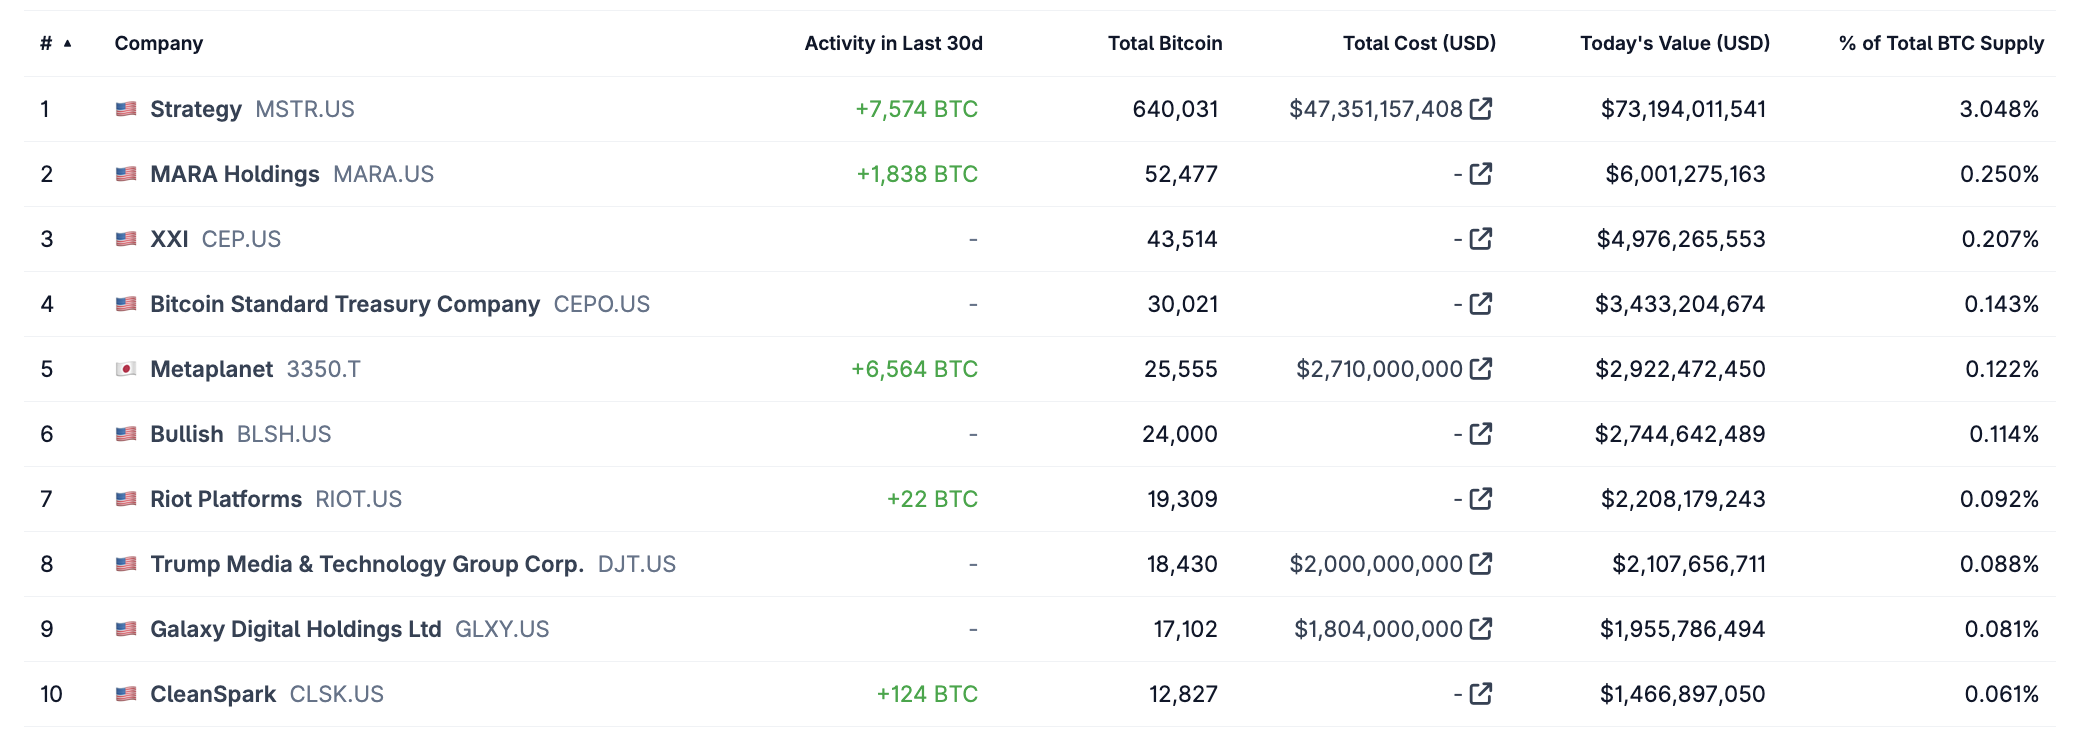Select the Company column header

click(158, 43)
